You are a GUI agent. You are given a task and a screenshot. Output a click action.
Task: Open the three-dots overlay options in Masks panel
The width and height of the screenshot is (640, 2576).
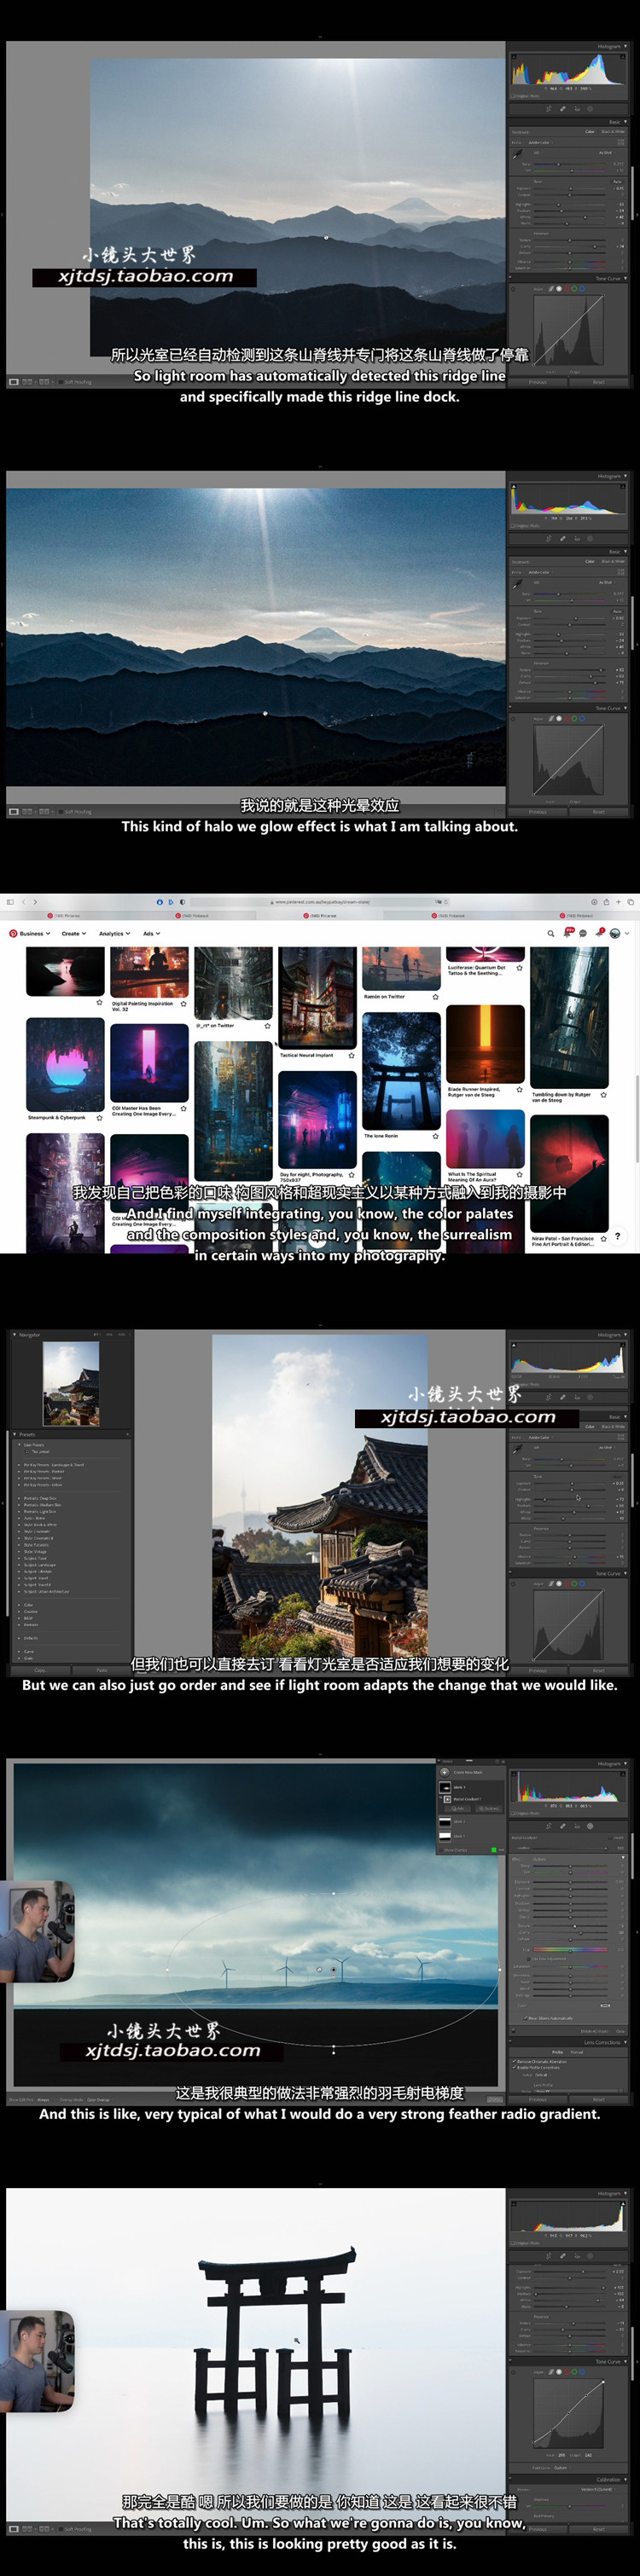[502, 1850]
